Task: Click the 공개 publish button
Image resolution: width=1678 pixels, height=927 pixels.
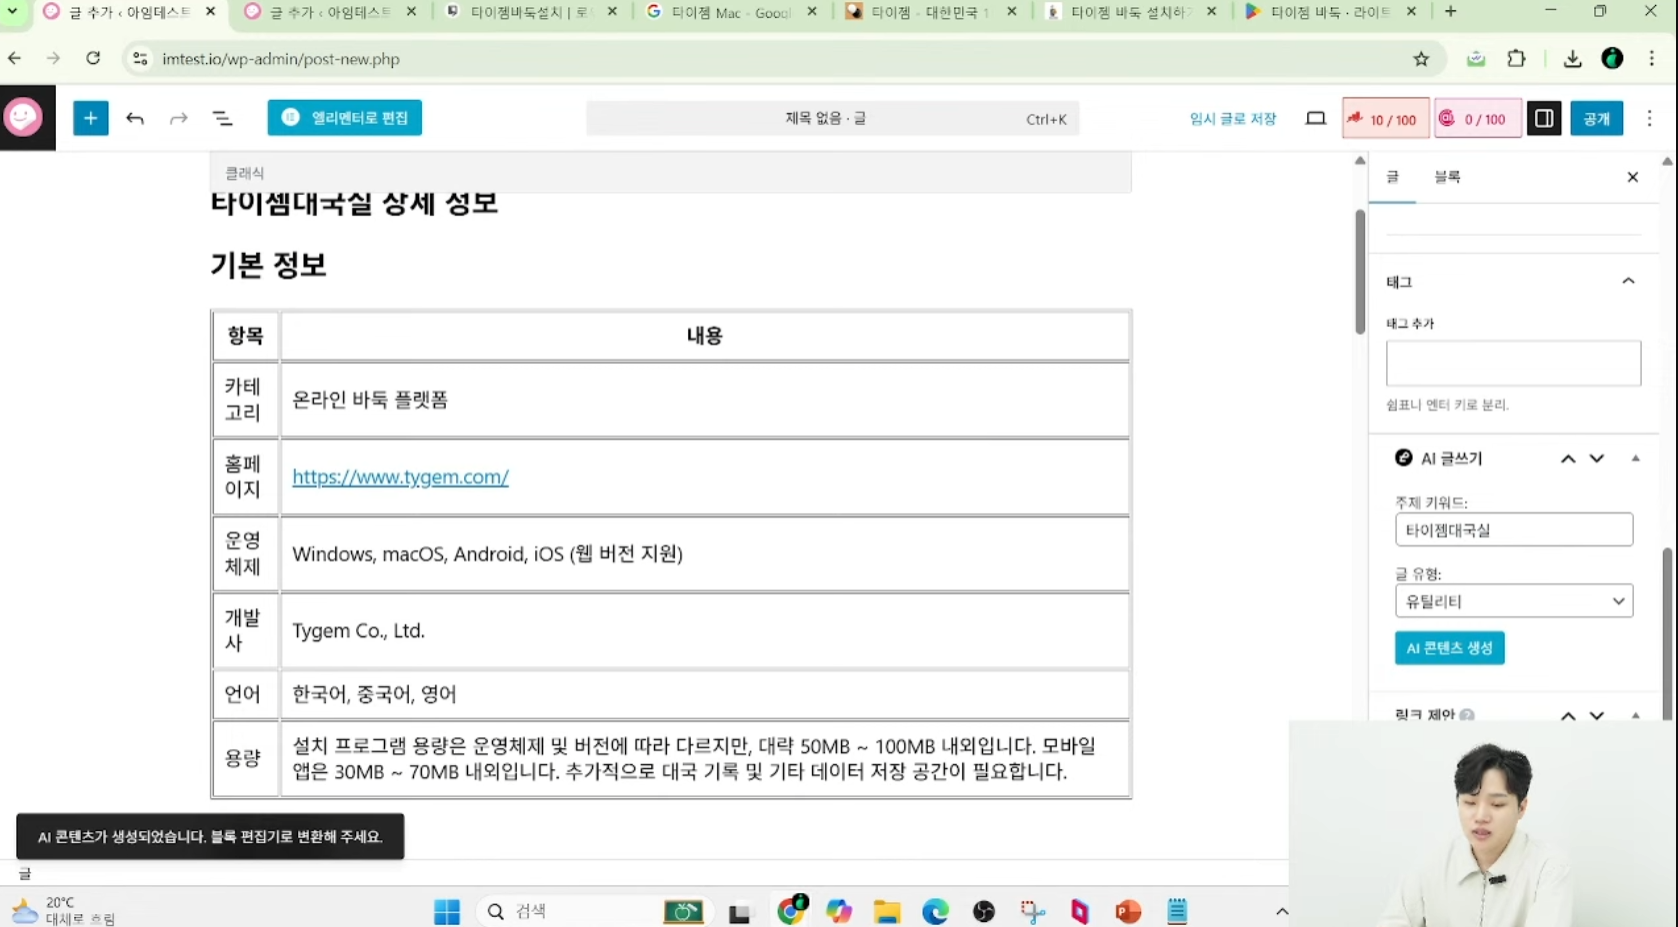Action: pyautogui.click(x=1596, y=118)
